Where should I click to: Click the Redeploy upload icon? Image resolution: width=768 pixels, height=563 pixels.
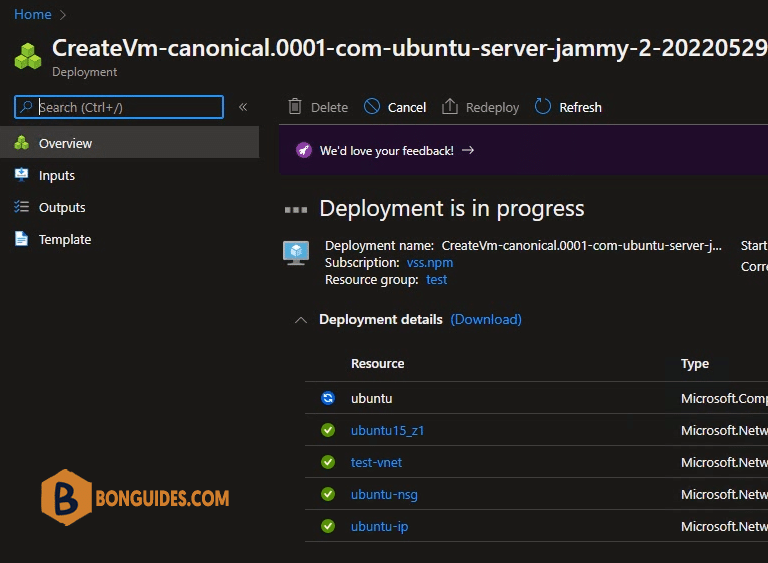pos(450,106)
